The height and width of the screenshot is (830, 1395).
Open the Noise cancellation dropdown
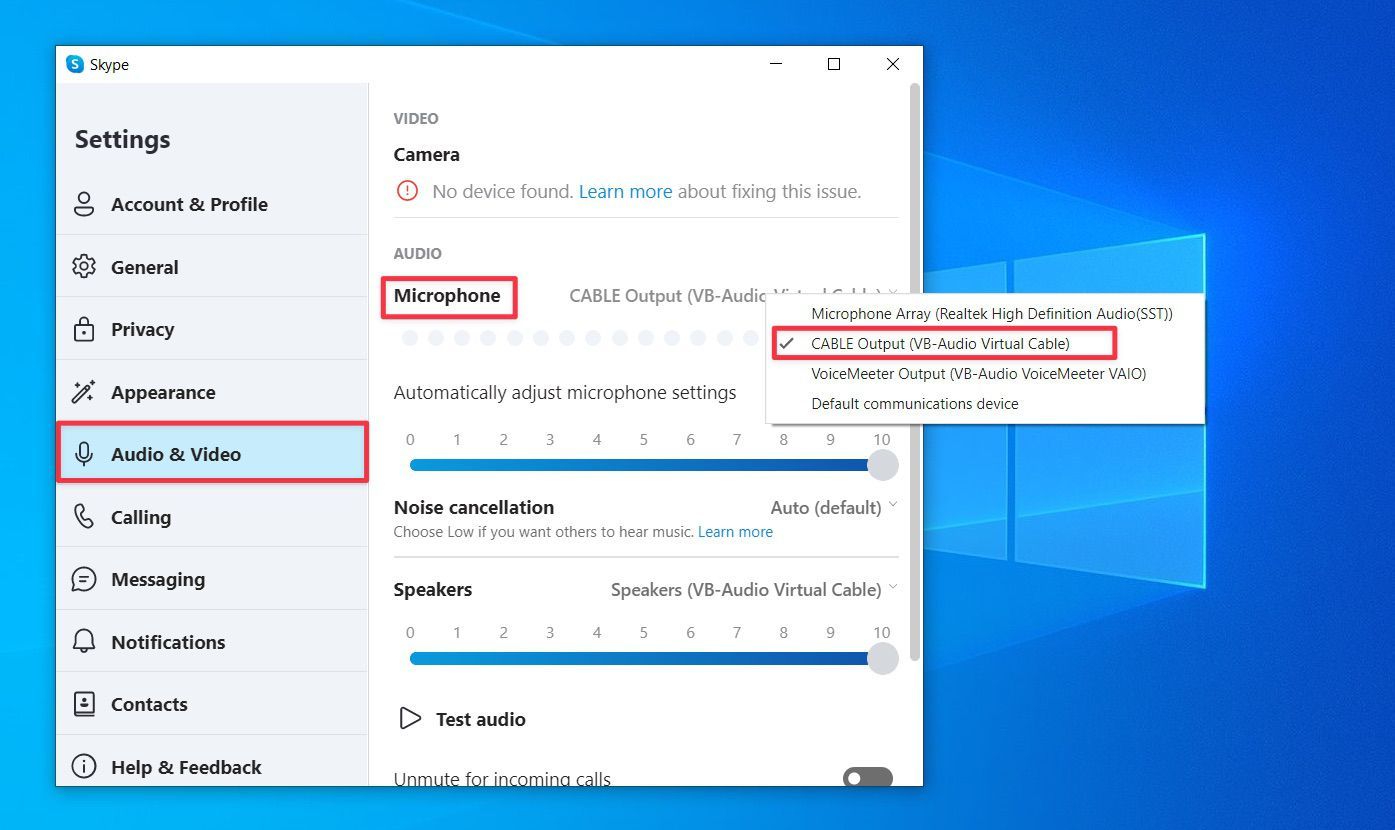point(834,507)
